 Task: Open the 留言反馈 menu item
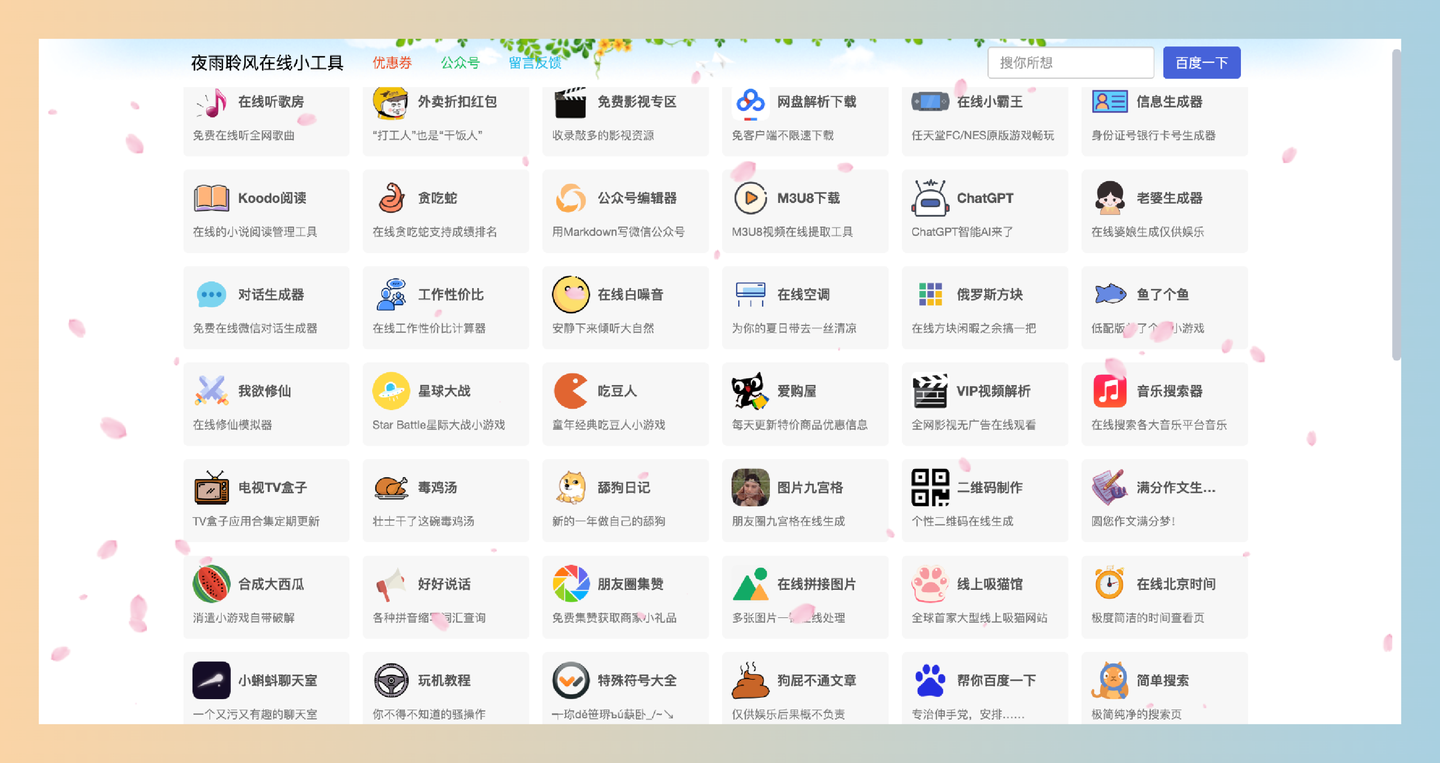point(535,63)
